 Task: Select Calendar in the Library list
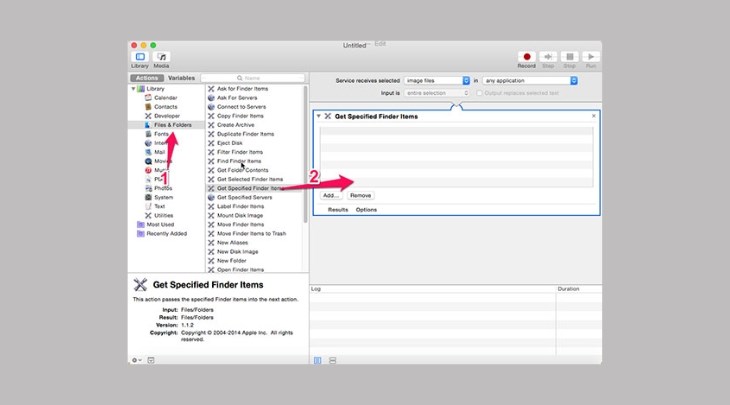[165, 98]
